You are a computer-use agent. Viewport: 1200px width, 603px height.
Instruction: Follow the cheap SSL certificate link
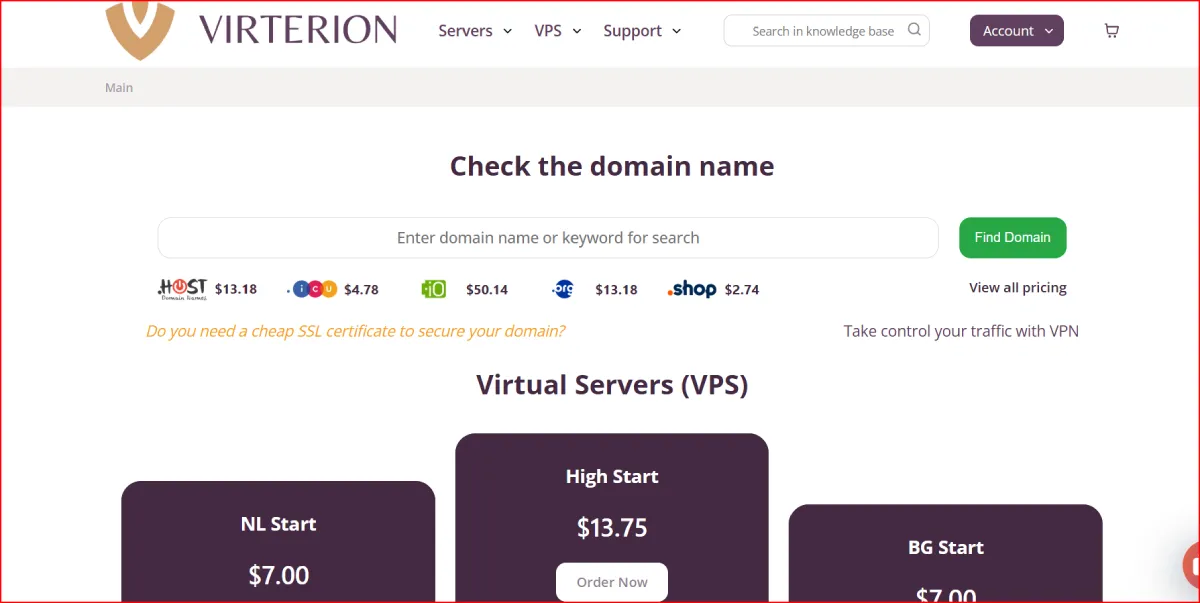click(x=355, y=331)
